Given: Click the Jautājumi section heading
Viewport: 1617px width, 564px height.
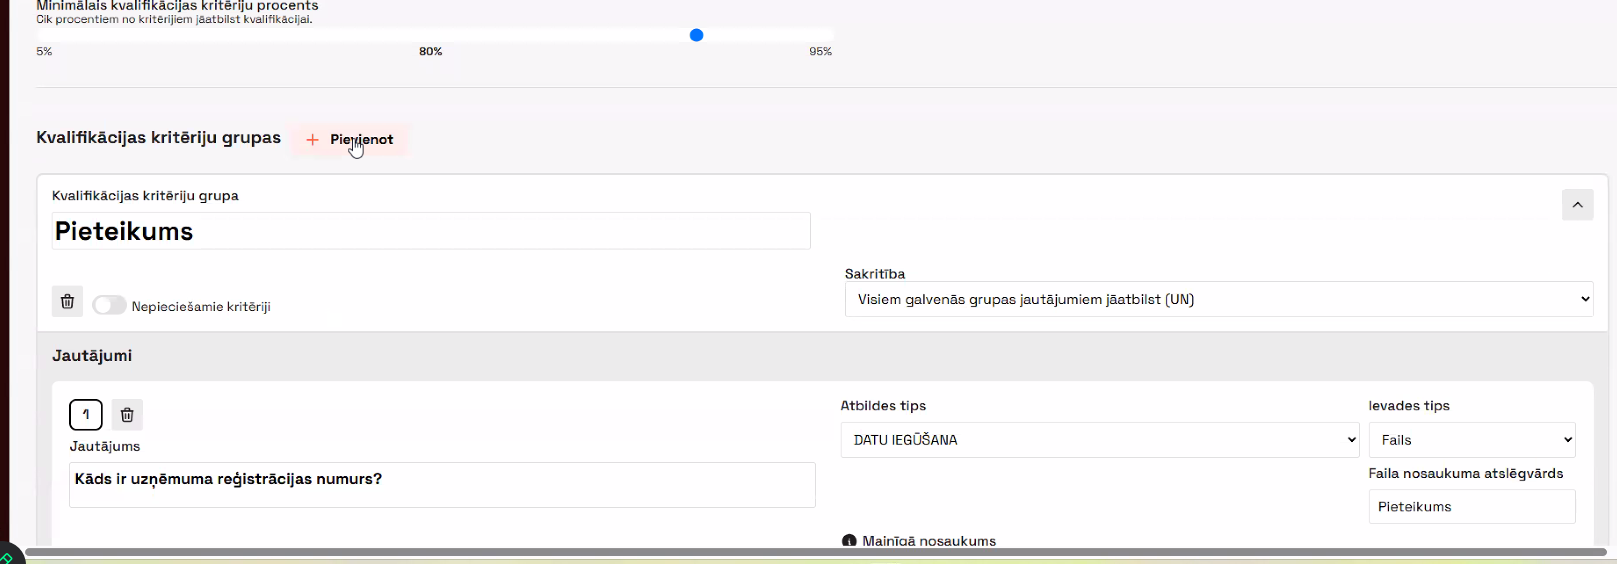Looking at the screenshot, I should (92, 356).
